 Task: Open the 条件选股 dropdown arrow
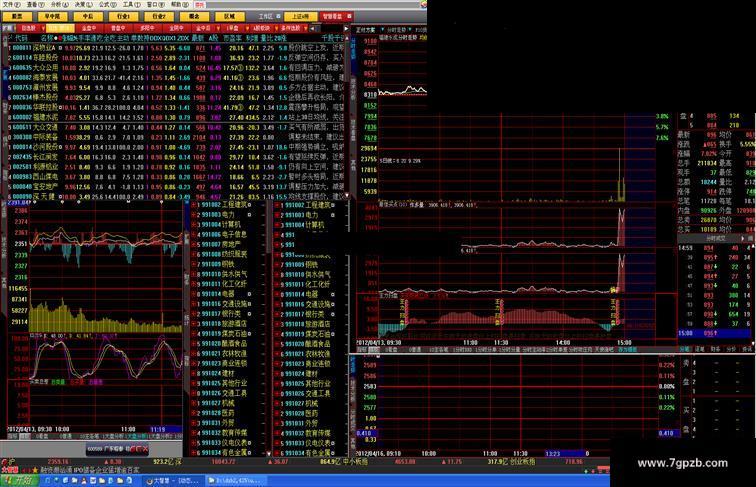click(x=305, y=28)
